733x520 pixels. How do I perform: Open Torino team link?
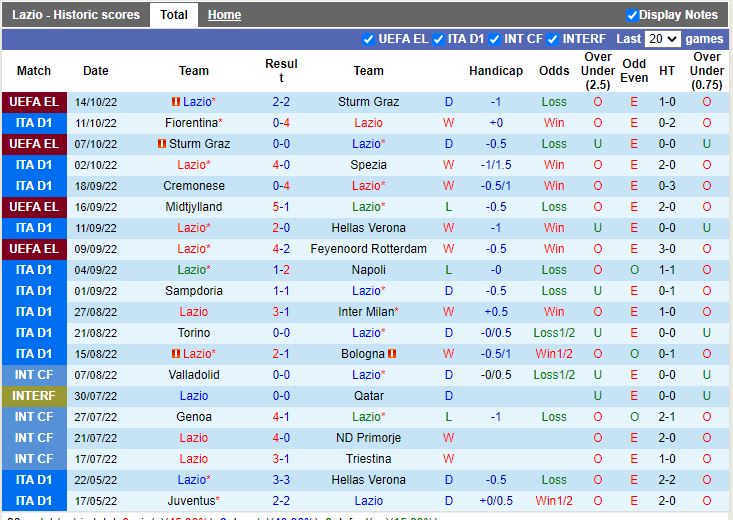coord(194,332)
